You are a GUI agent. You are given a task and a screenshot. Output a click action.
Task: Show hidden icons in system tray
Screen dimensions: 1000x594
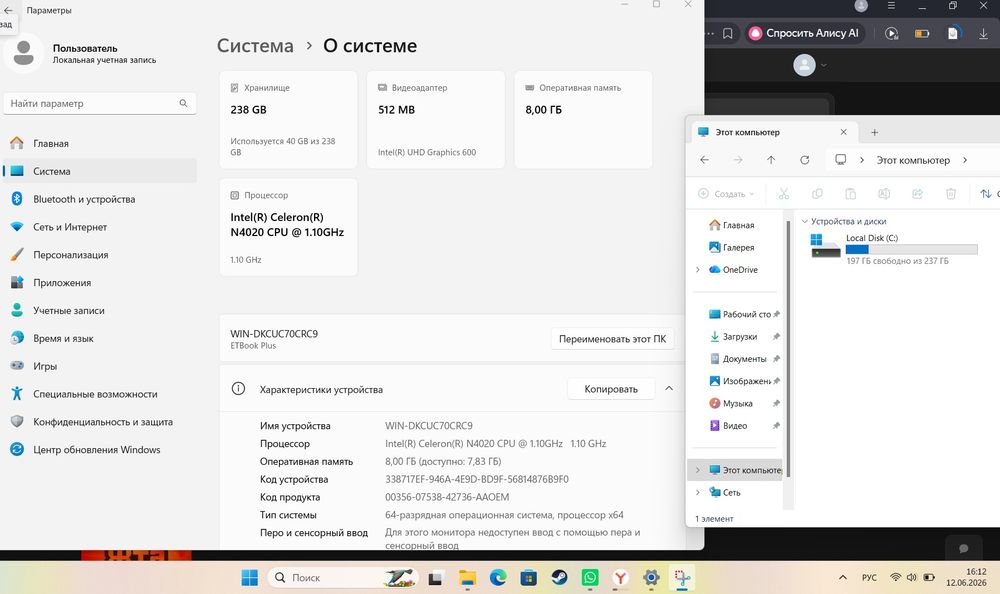[843, 577]
